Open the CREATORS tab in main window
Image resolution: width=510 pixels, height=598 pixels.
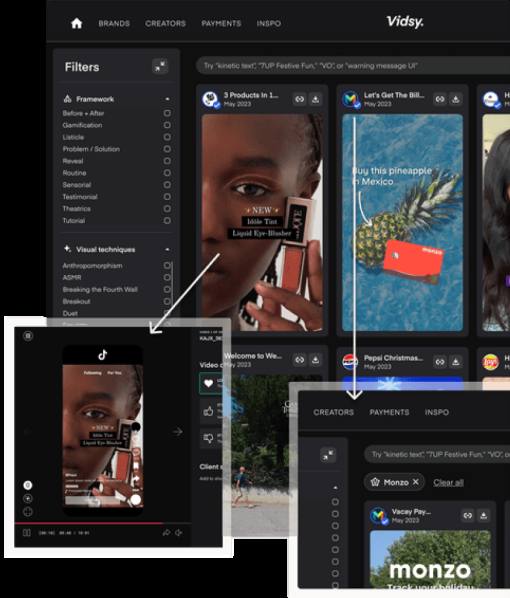165,23
